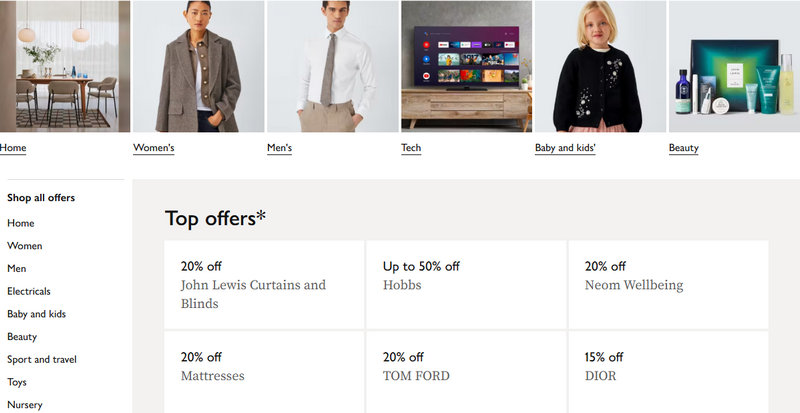Click the 15% off DIOR offer

coord(668,372)
